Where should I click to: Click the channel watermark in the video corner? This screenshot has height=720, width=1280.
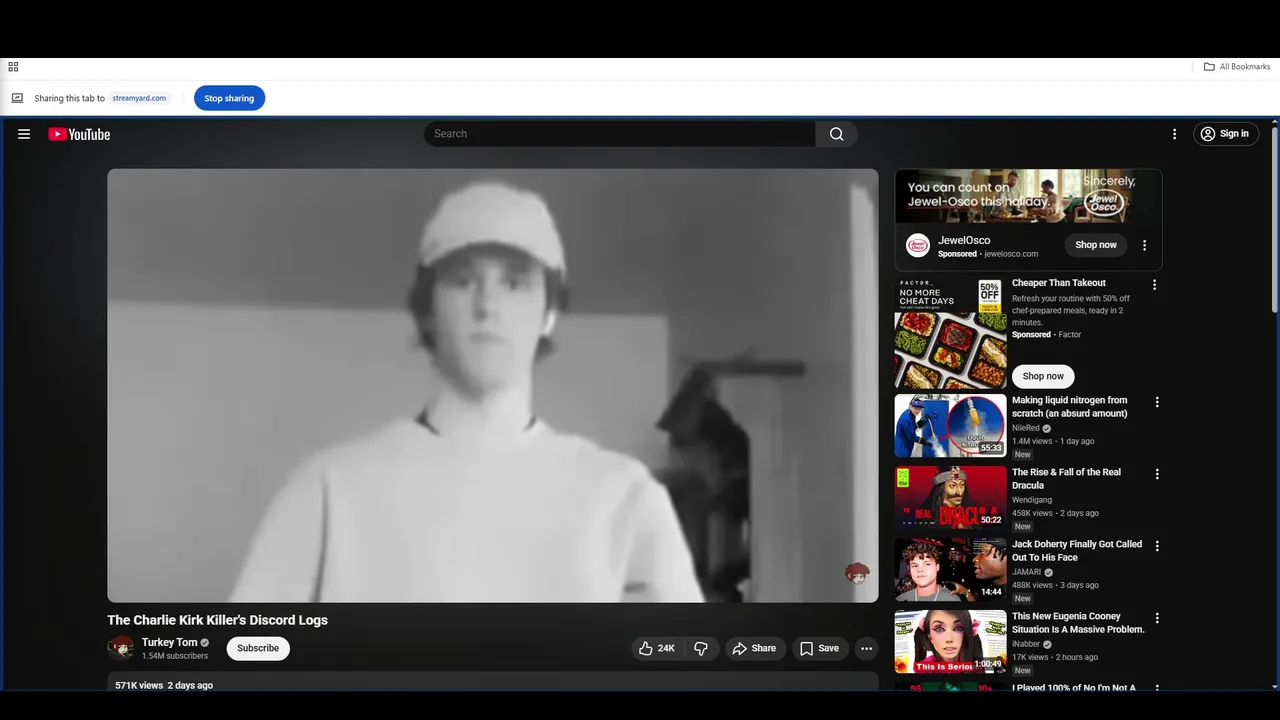tap(857, 573)
